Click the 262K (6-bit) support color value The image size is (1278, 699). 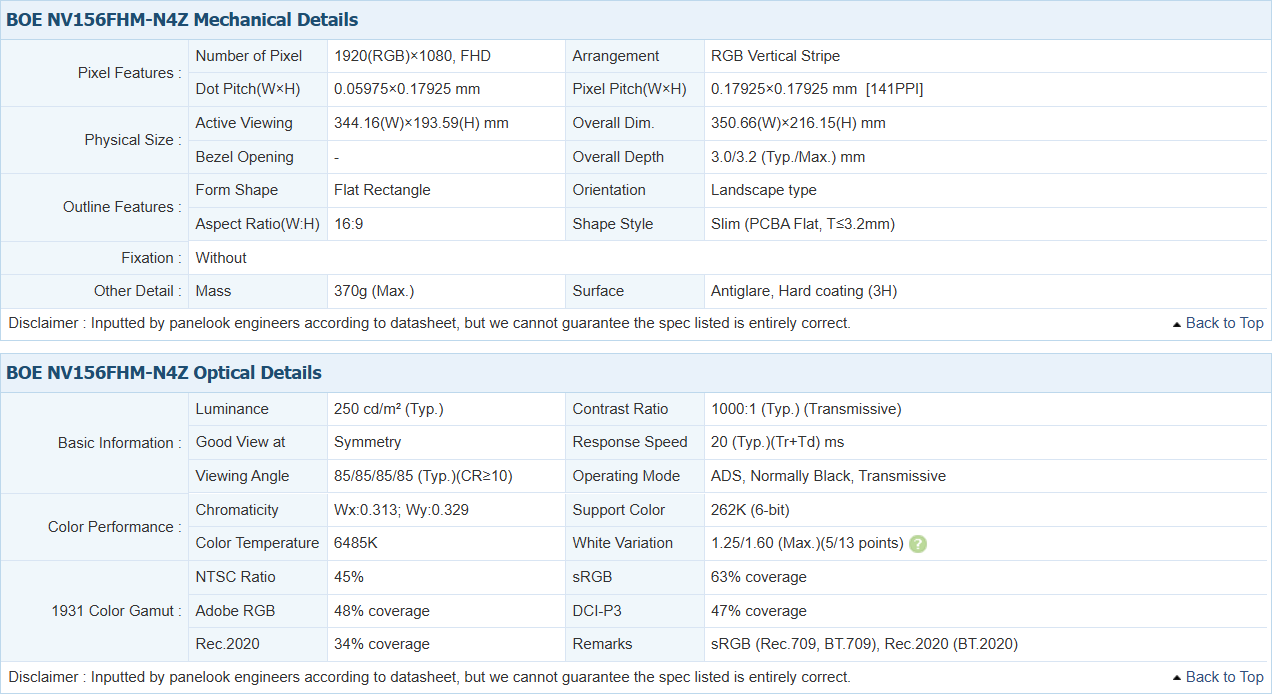750,510
